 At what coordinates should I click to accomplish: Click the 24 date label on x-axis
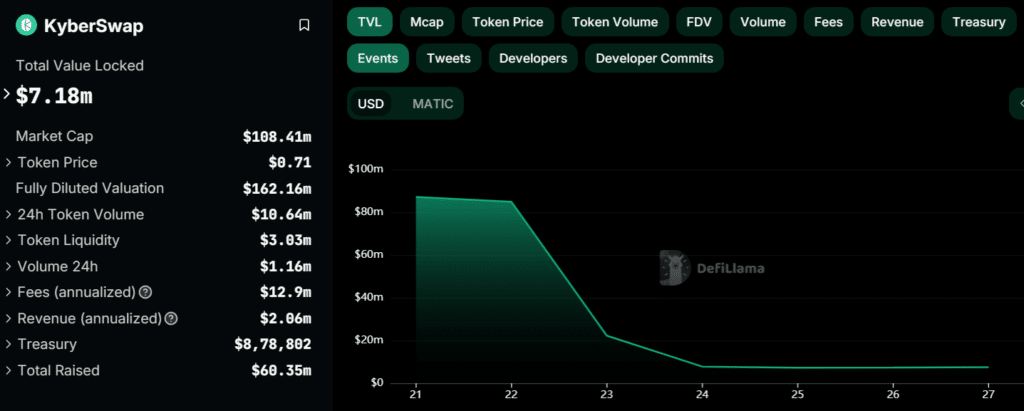702,395
